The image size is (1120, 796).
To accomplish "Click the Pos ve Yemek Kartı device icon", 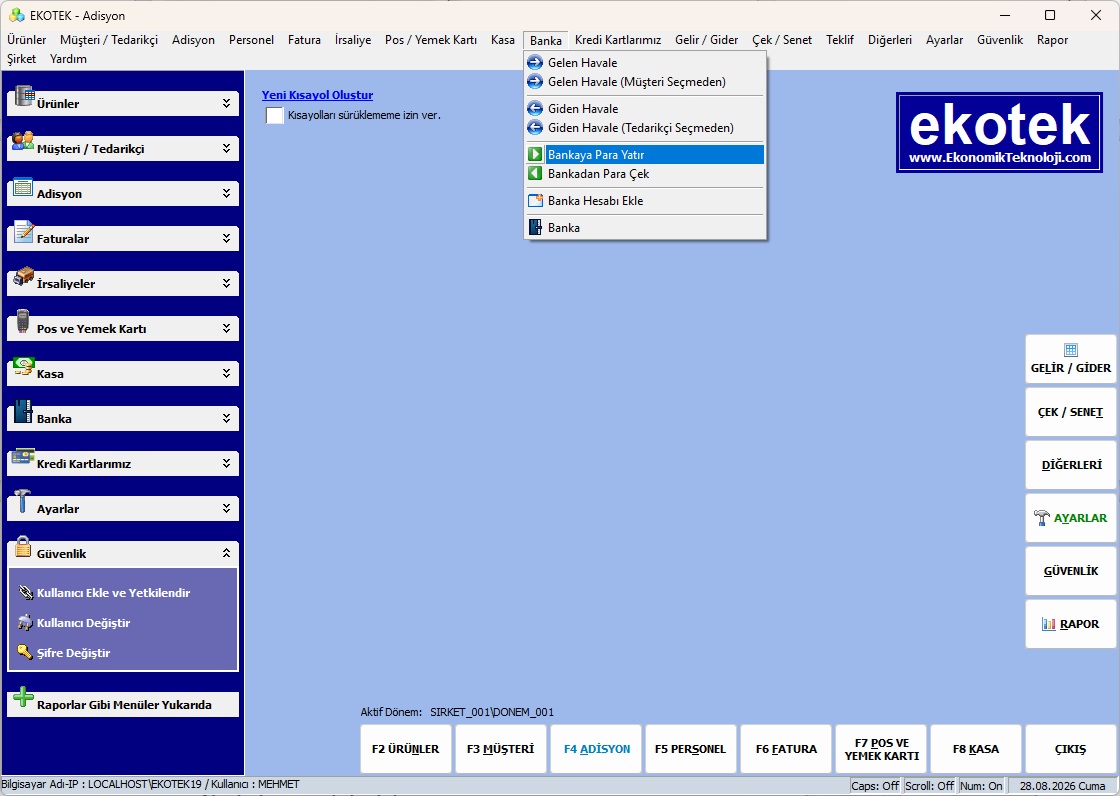I will pos(23,321).
